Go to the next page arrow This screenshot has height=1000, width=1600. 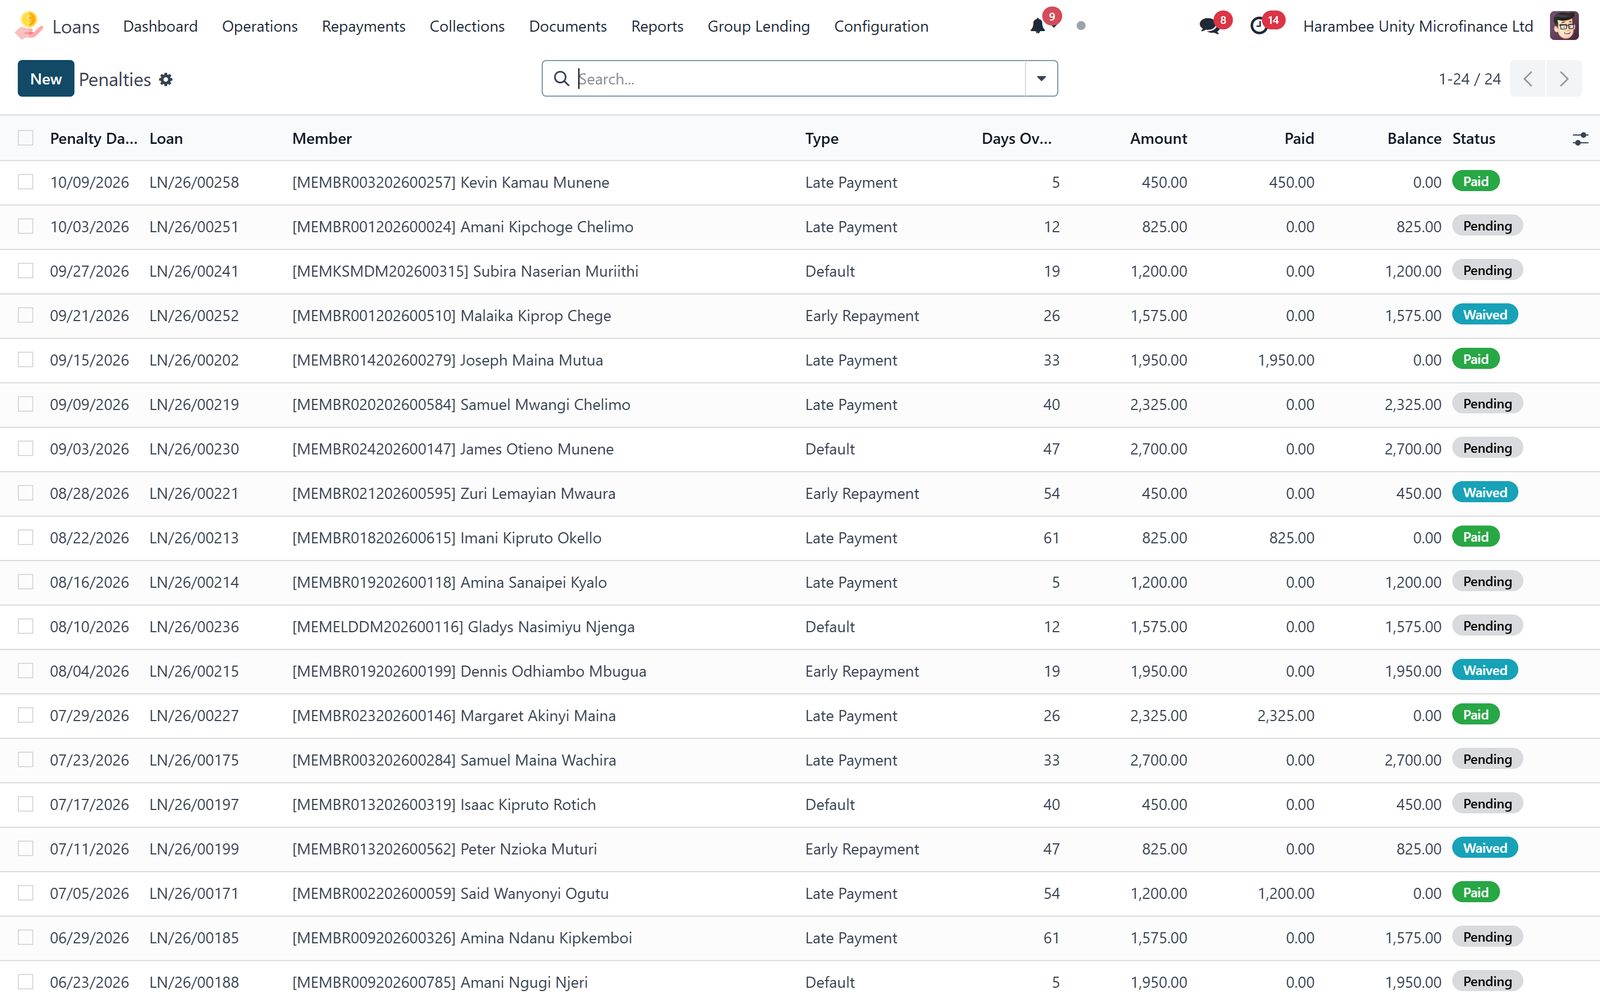1564,79
